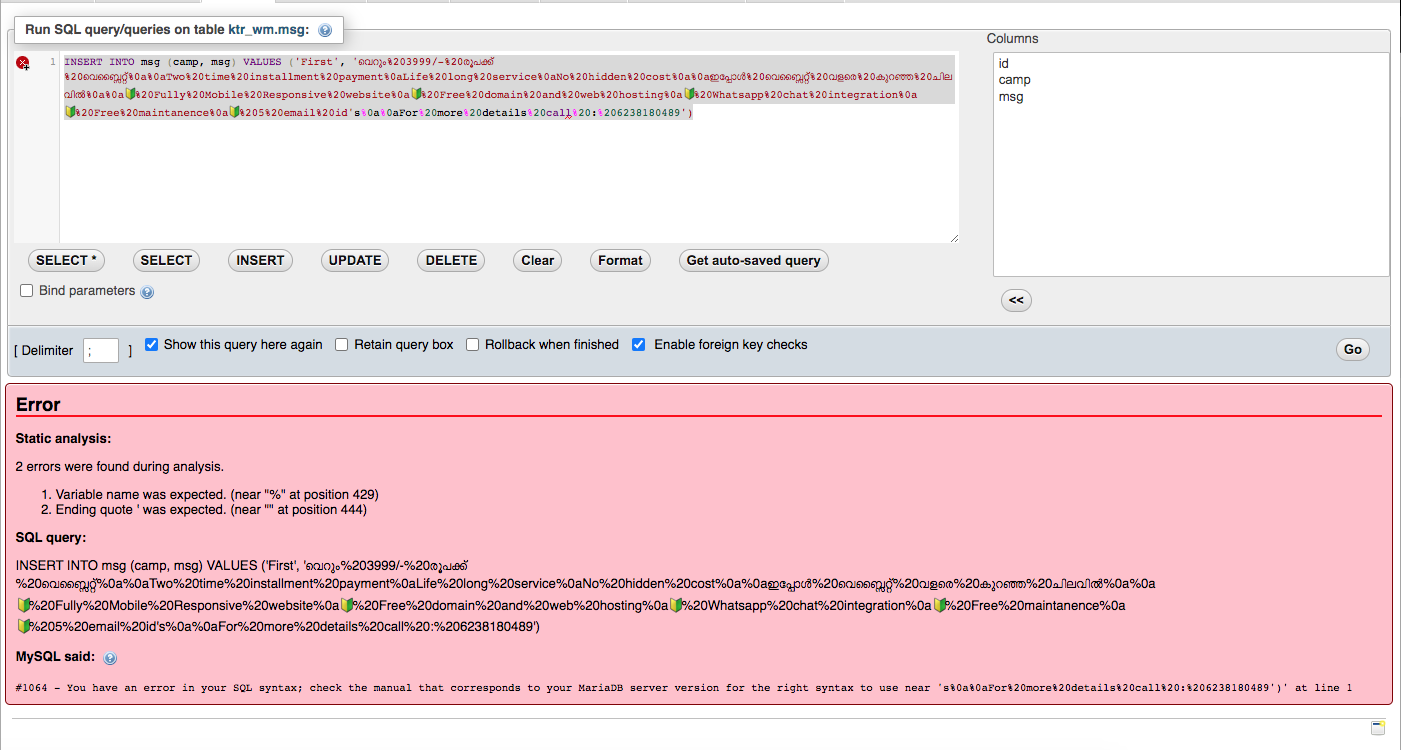Retrieve the auto-saved query
Image resolution: width=1401 pixels, height=750 pixels.
753,260
